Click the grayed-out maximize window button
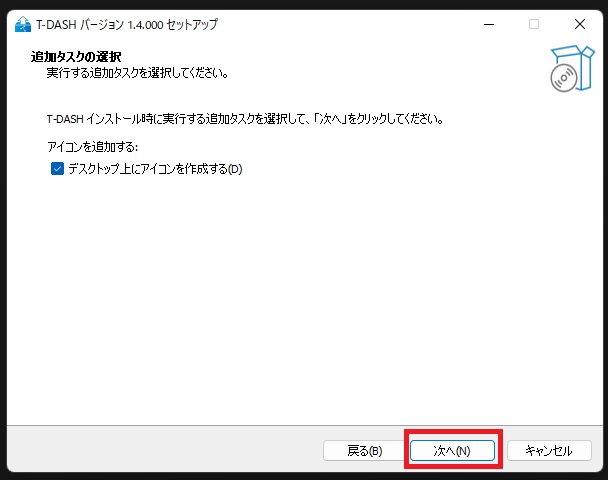The width and height of the screenshot is (608, 480). pos(534,24)
